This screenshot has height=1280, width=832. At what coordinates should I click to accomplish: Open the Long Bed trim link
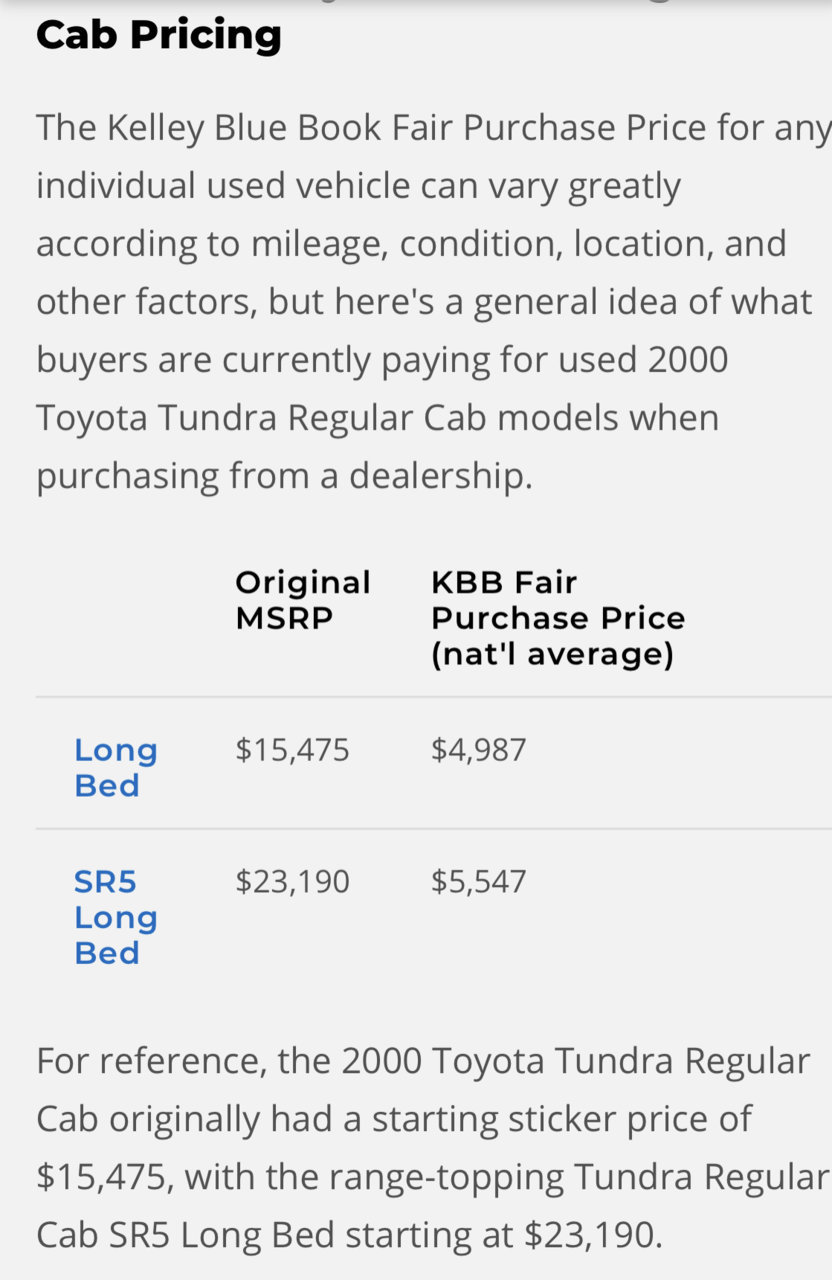pyautogui.click(x=116, y=767)
